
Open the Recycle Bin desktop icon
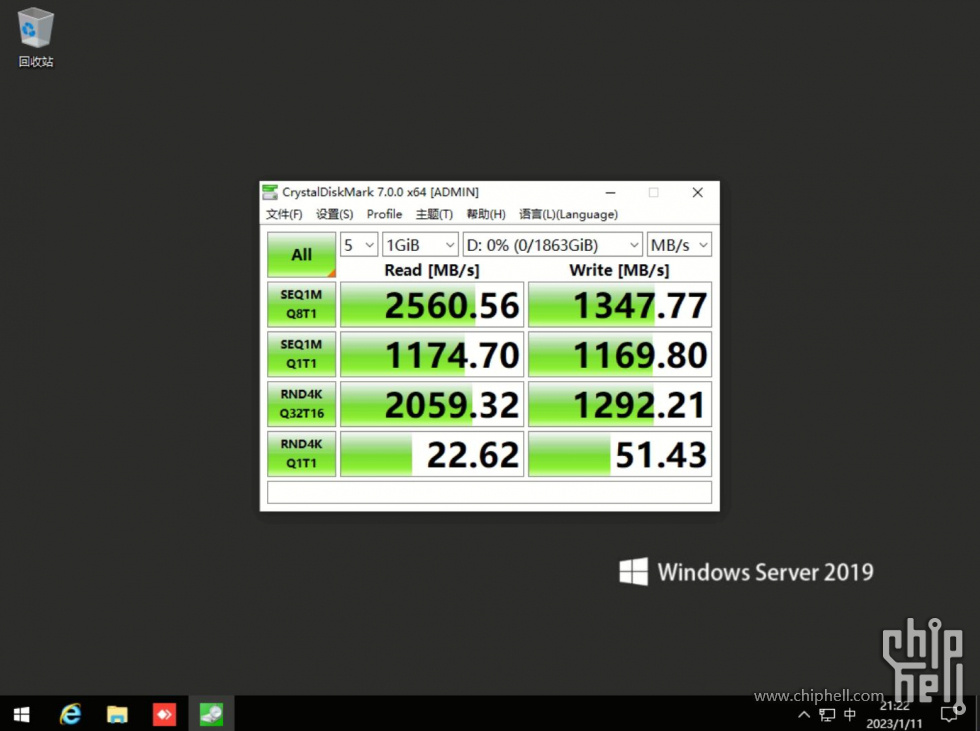point(36,37)
